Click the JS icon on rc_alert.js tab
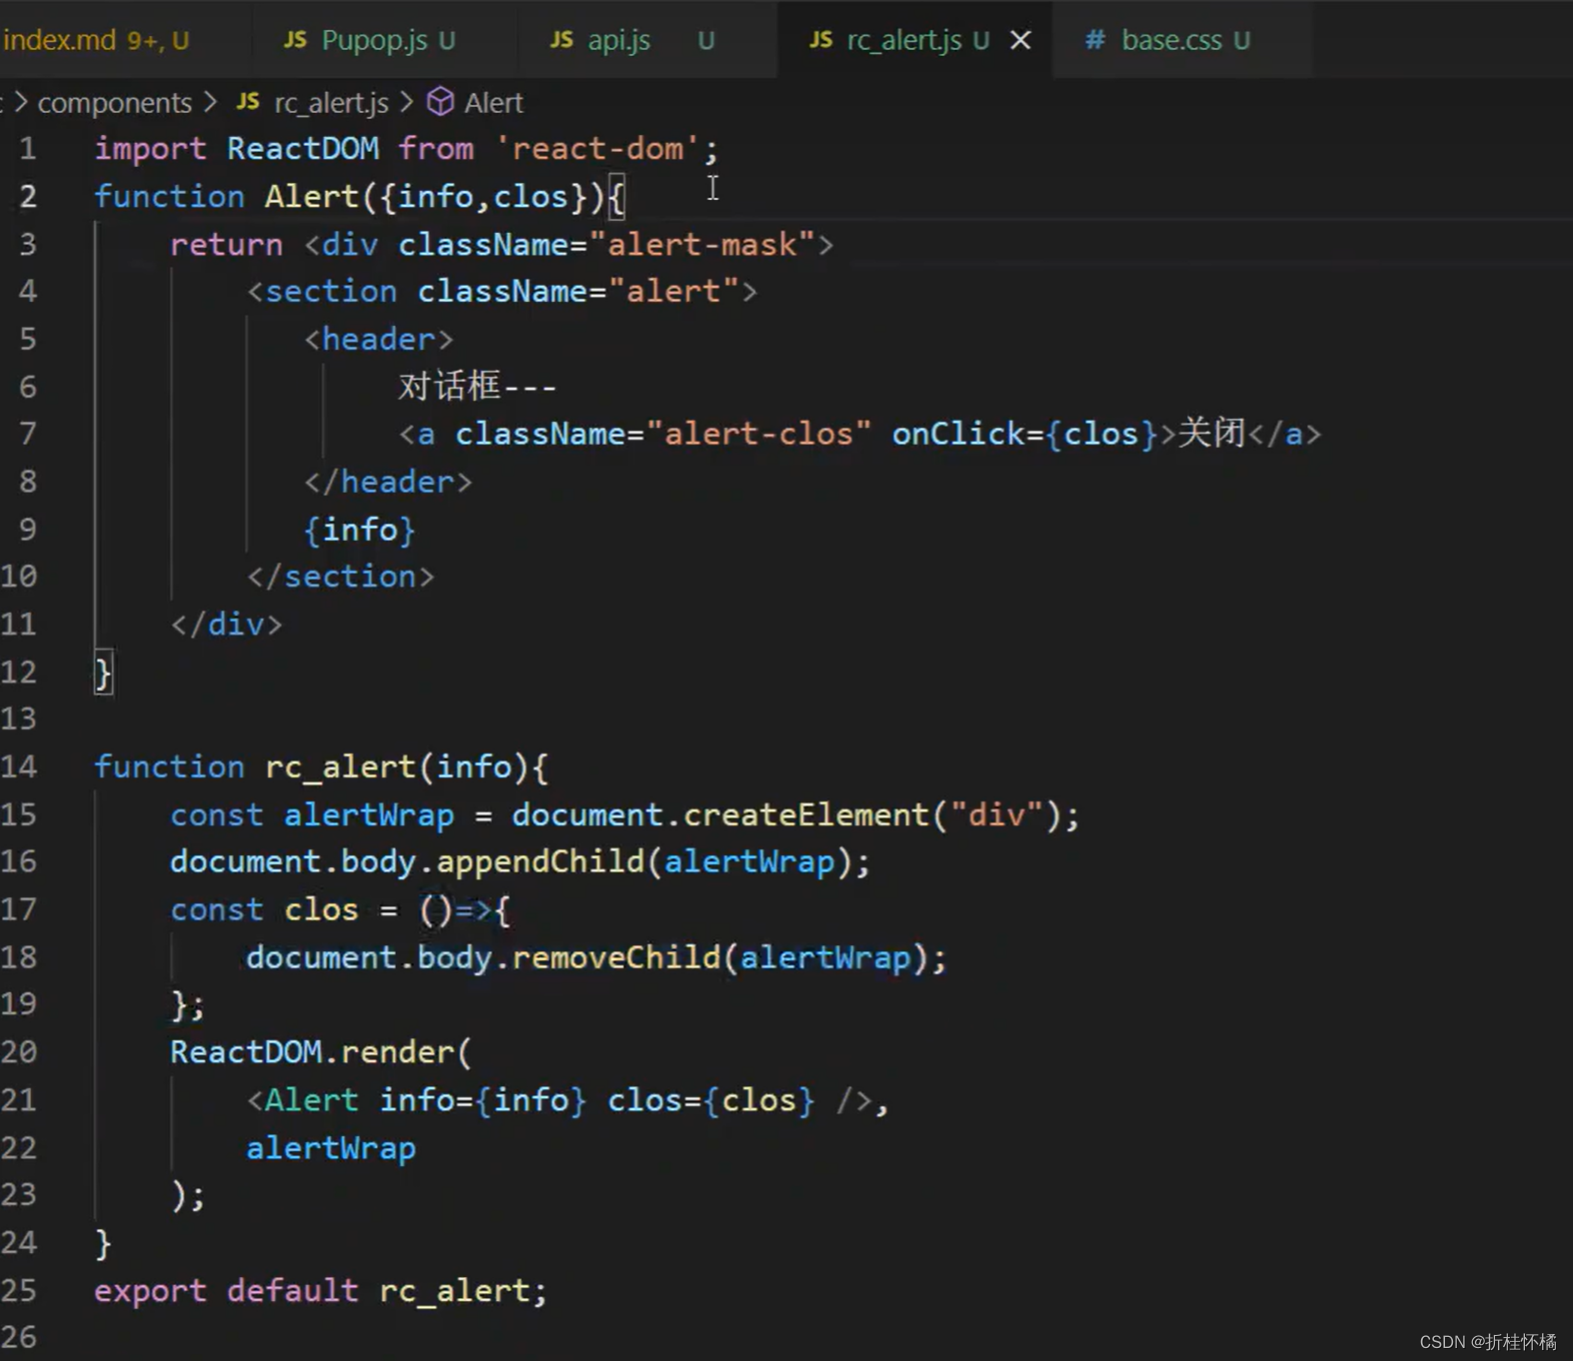The height and width of the screenshot is (1361, 1573). pos(821,40)
